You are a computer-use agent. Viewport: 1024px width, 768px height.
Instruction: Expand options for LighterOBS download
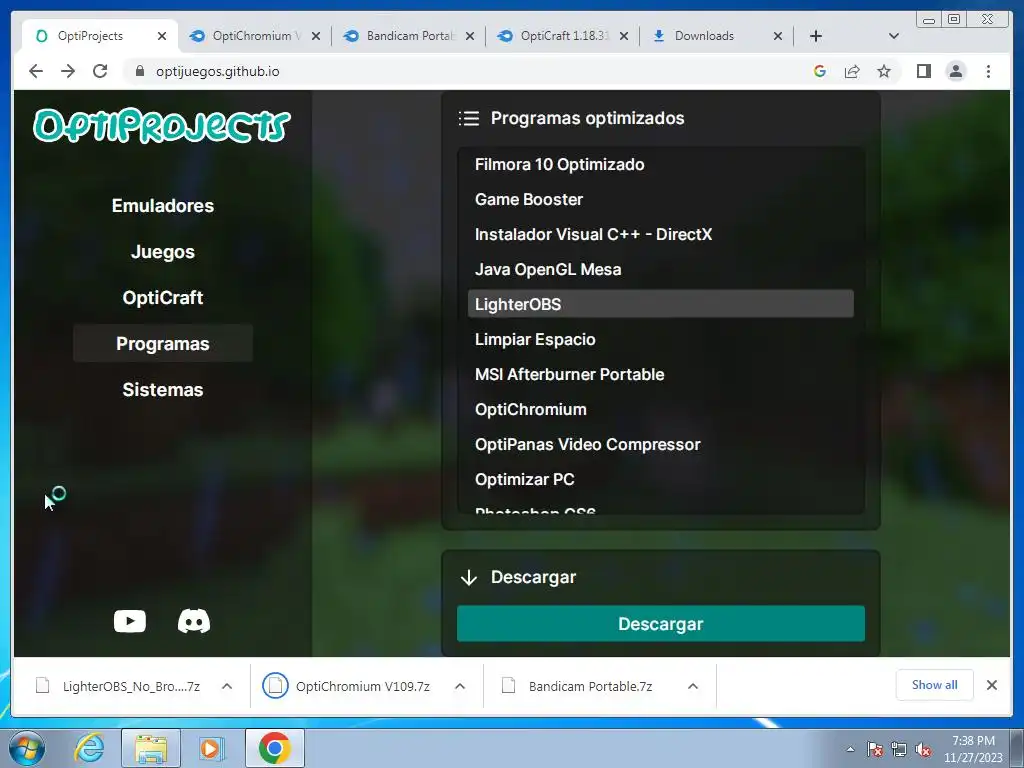coord(227,686)
